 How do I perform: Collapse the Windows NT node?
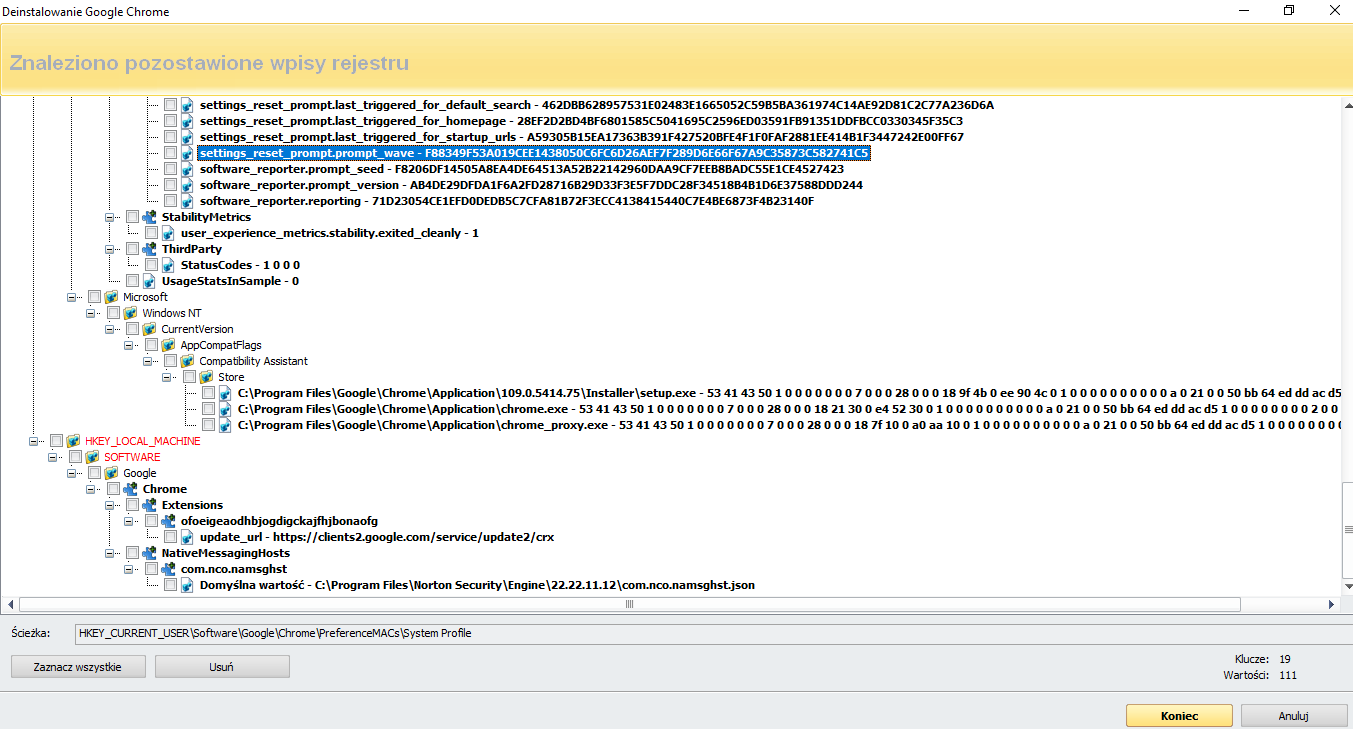[91, 313]
